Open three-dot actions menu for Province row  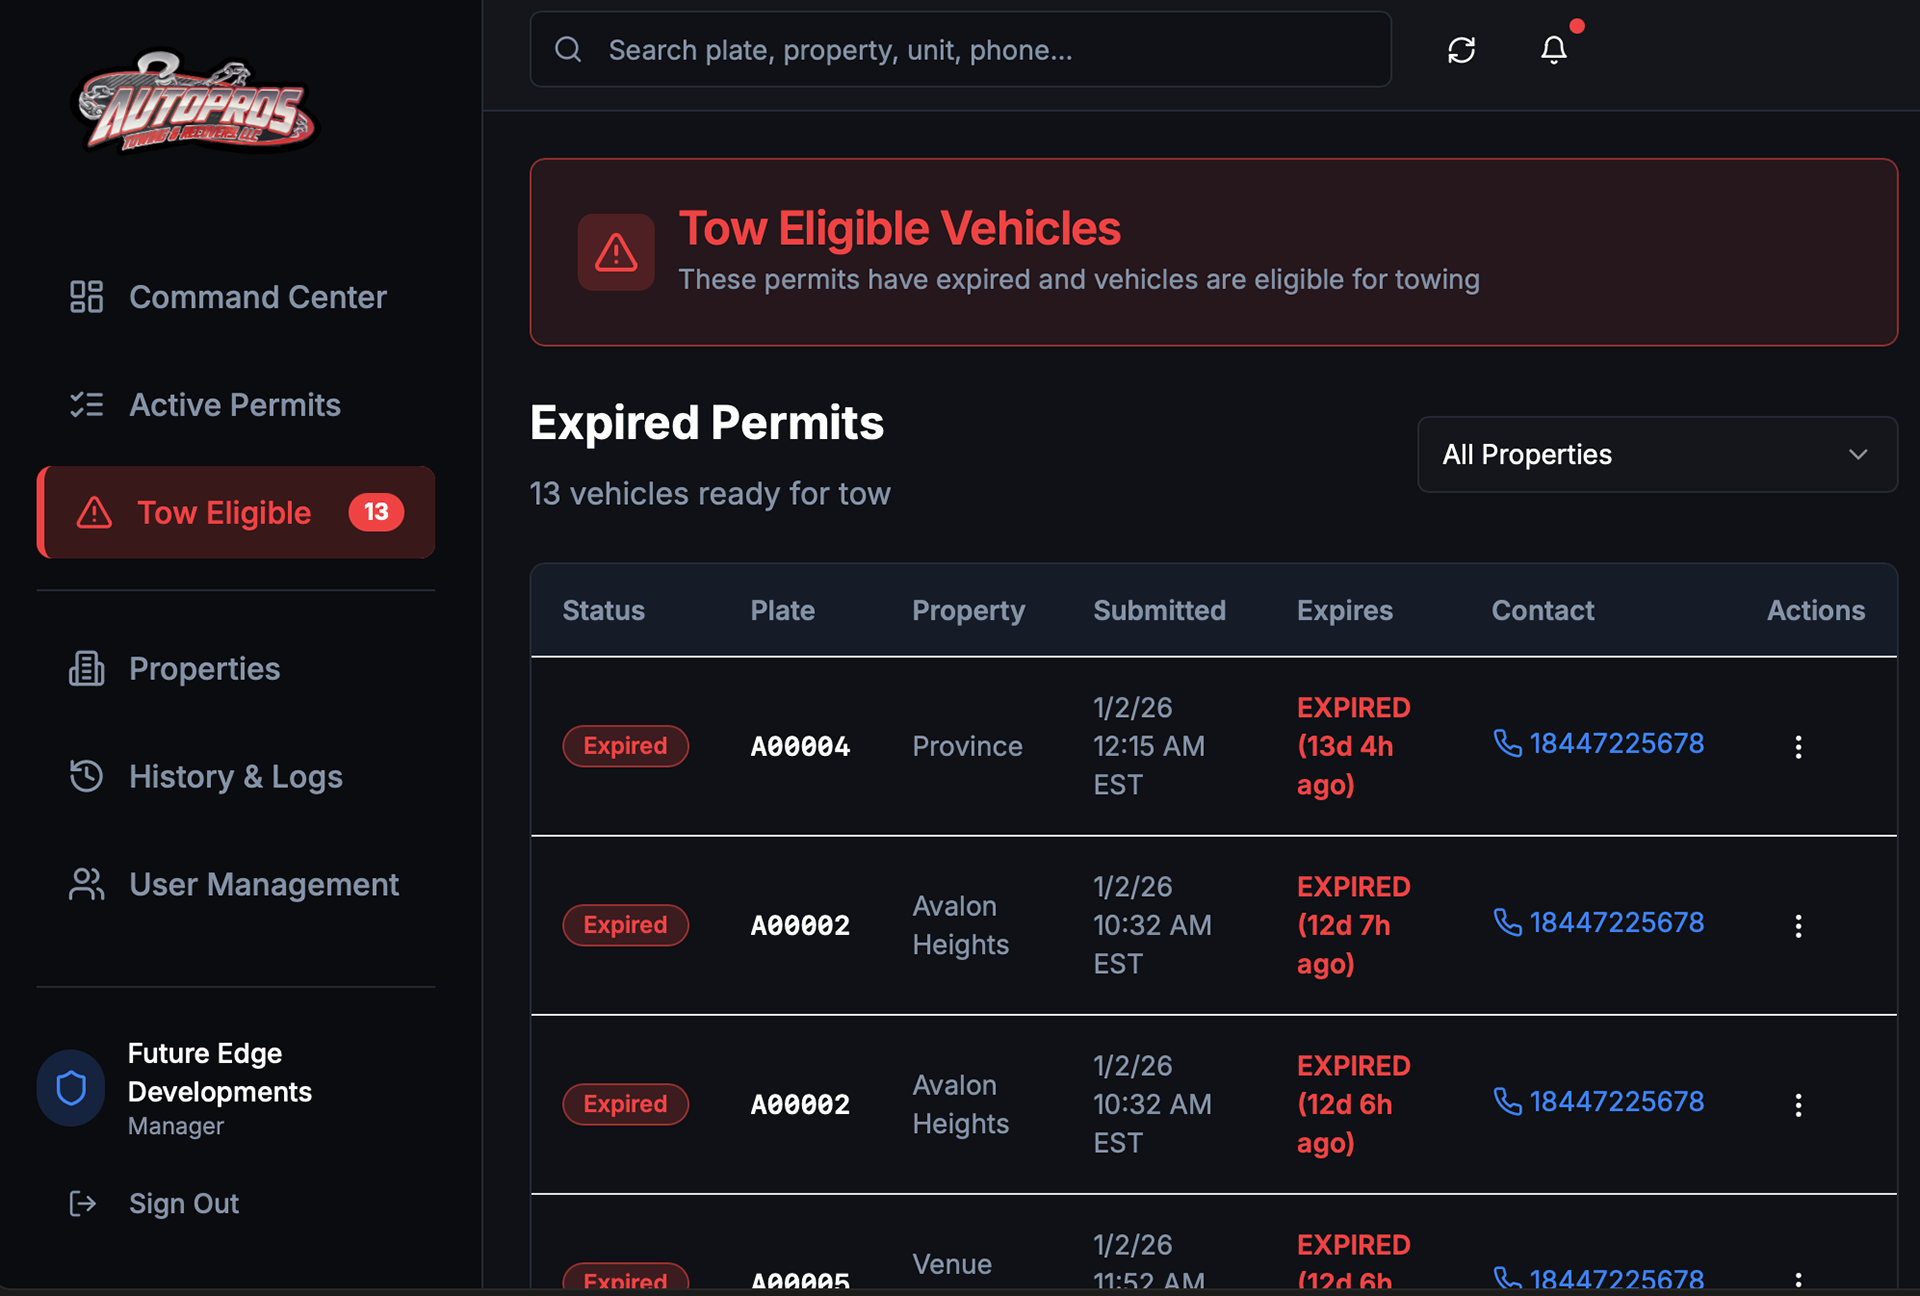pos(1797,747)
